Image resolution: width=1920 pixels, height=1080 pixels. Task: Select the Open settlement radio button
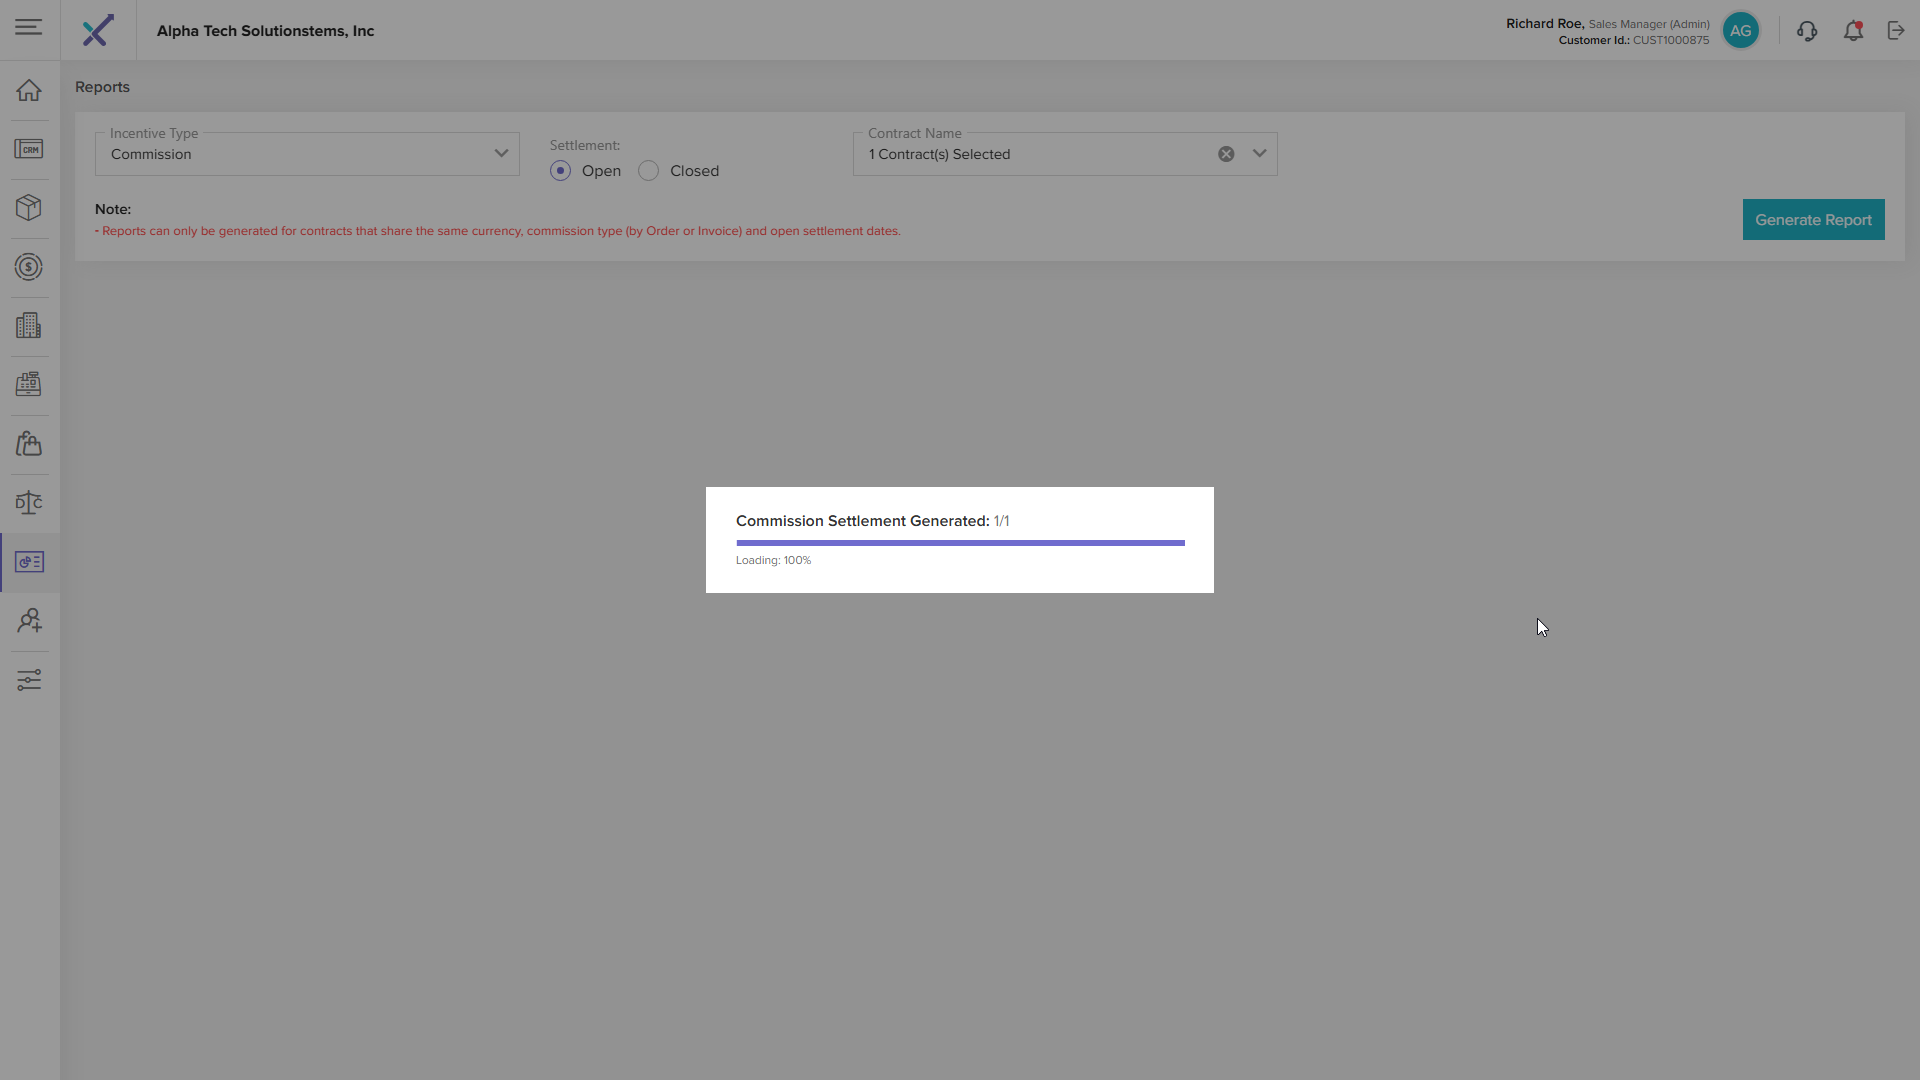point(561,171)
